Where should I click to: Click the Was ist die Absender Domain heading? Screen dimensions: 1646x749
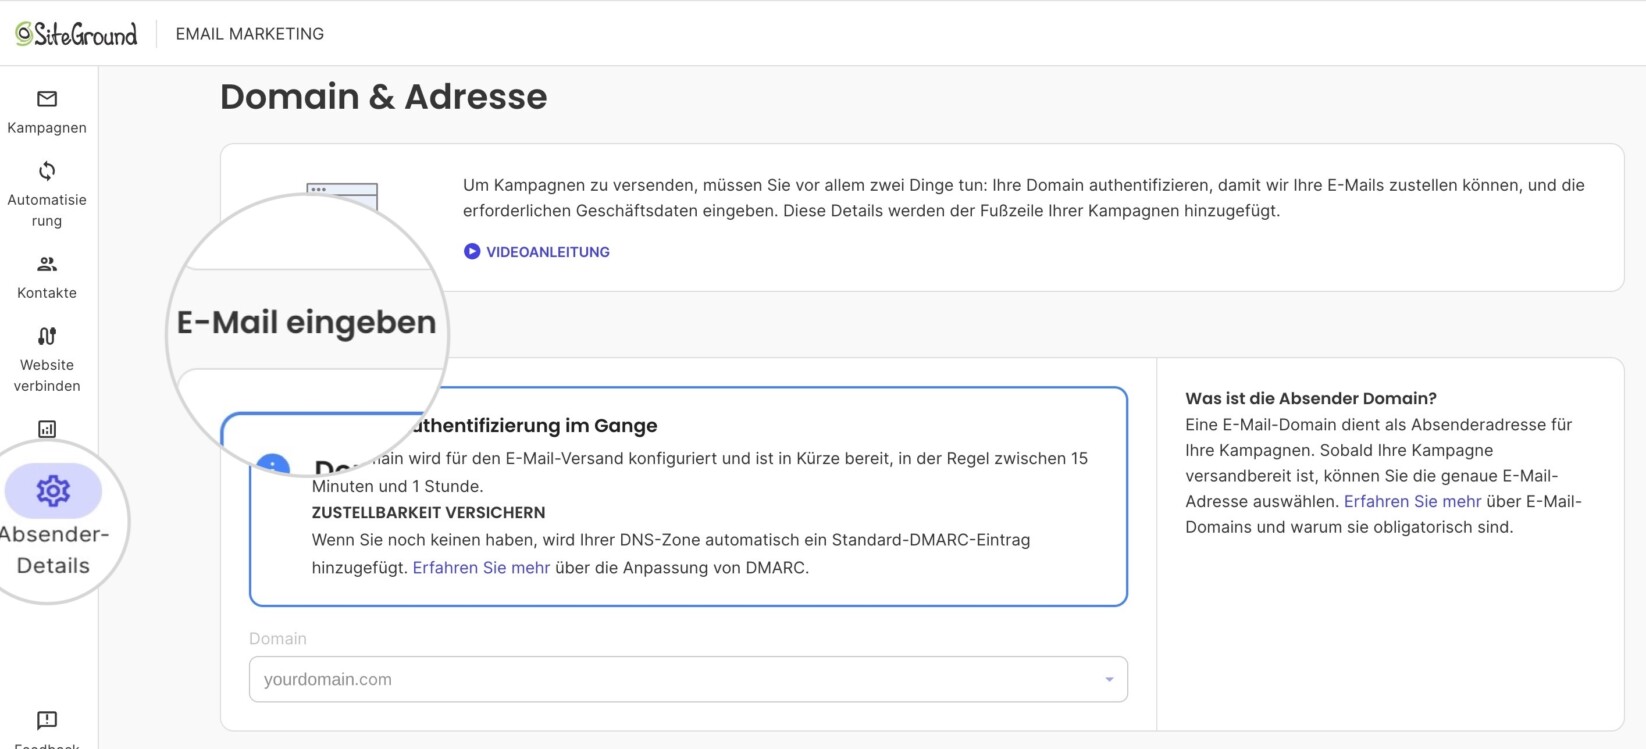(1311, 398)
